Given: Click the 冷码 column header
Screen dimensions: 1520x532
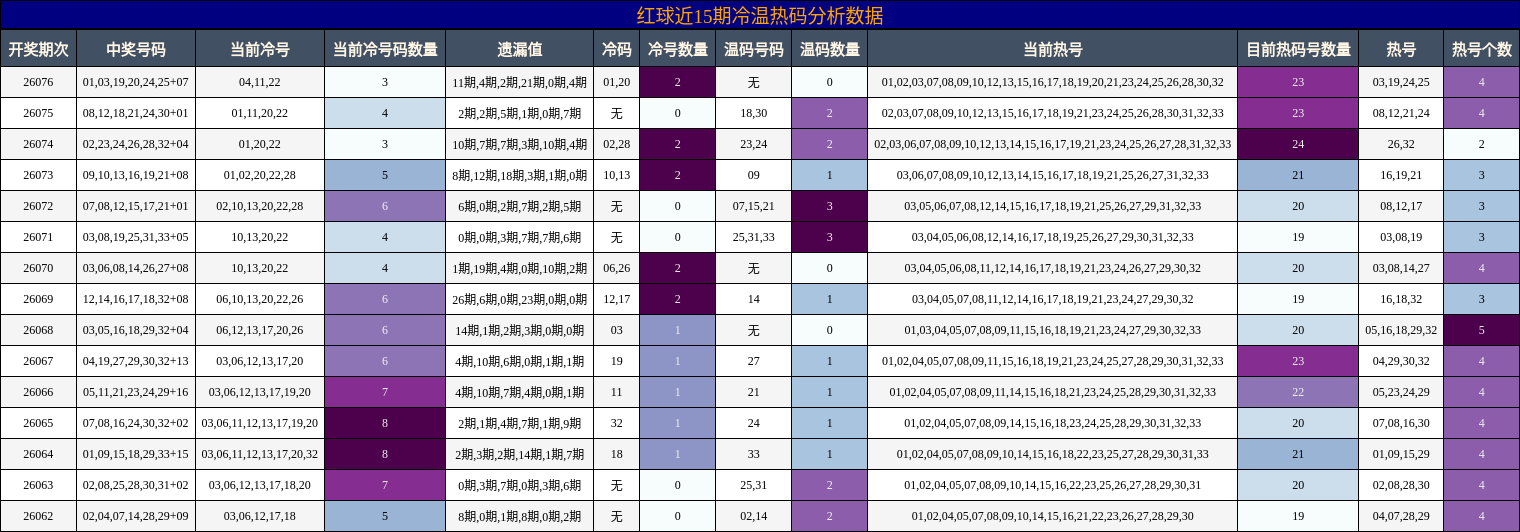Looking at the screenshot, I should click(x=617, y=49).
